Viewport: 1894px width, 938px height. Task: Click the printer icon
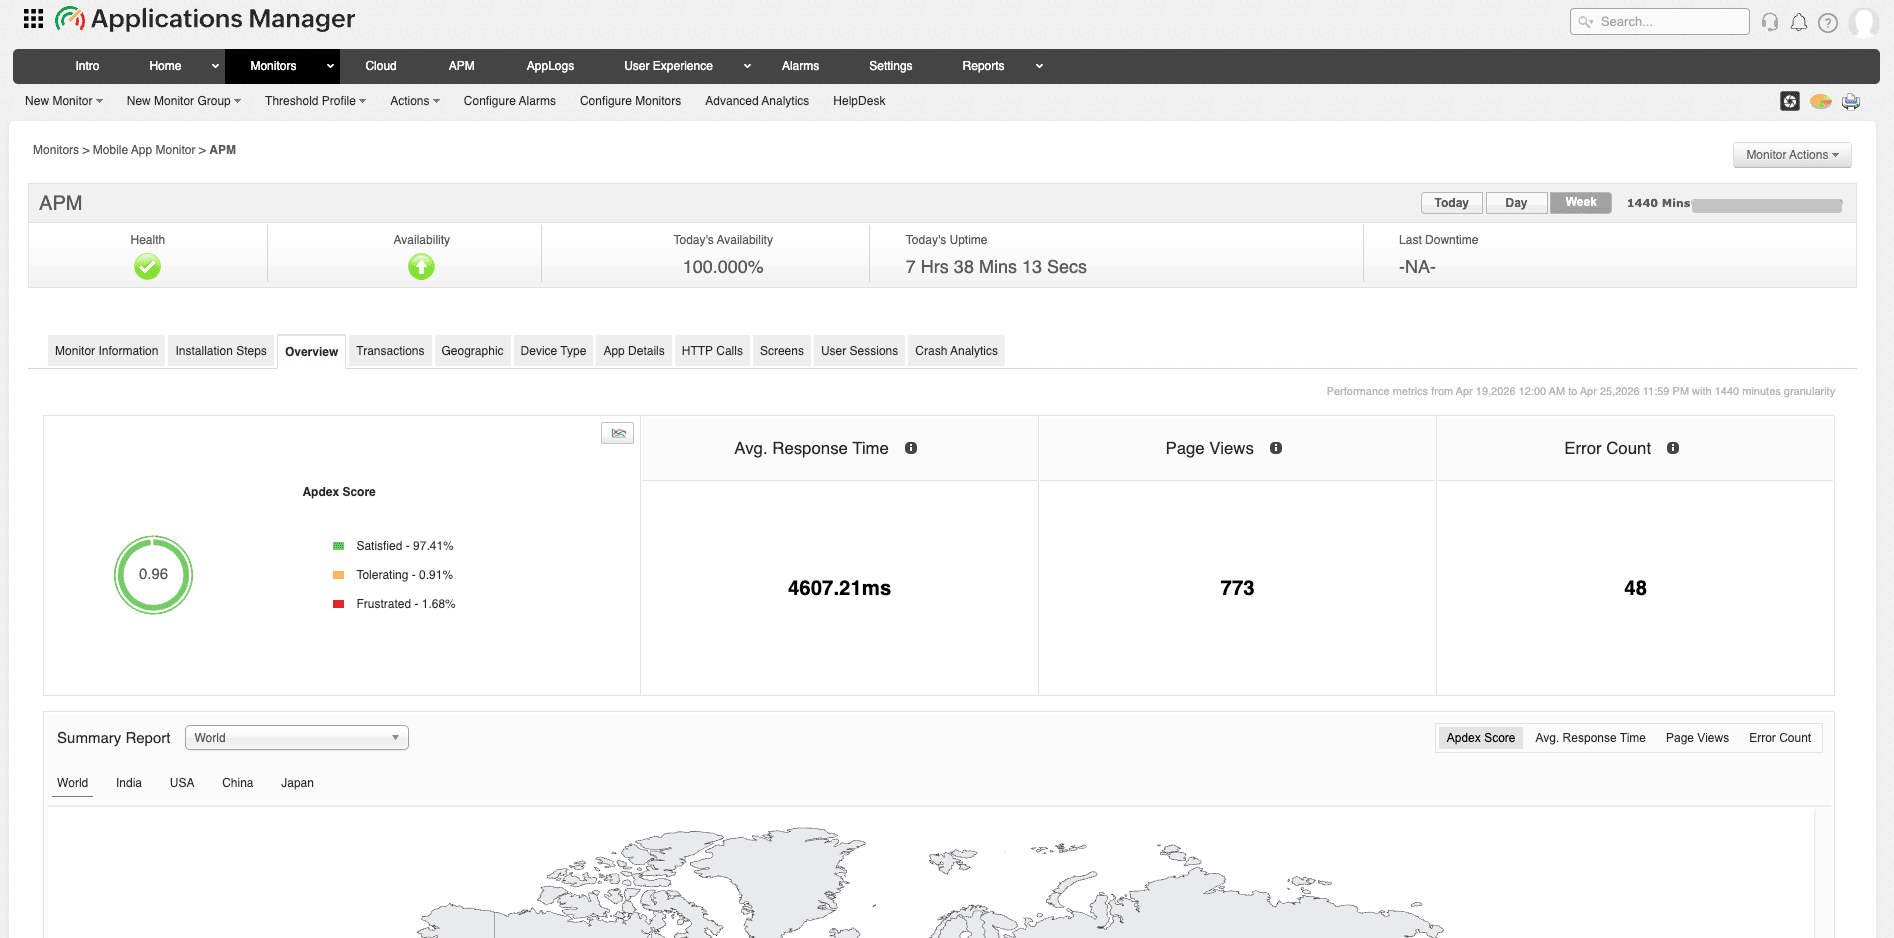pos(1851,101)
